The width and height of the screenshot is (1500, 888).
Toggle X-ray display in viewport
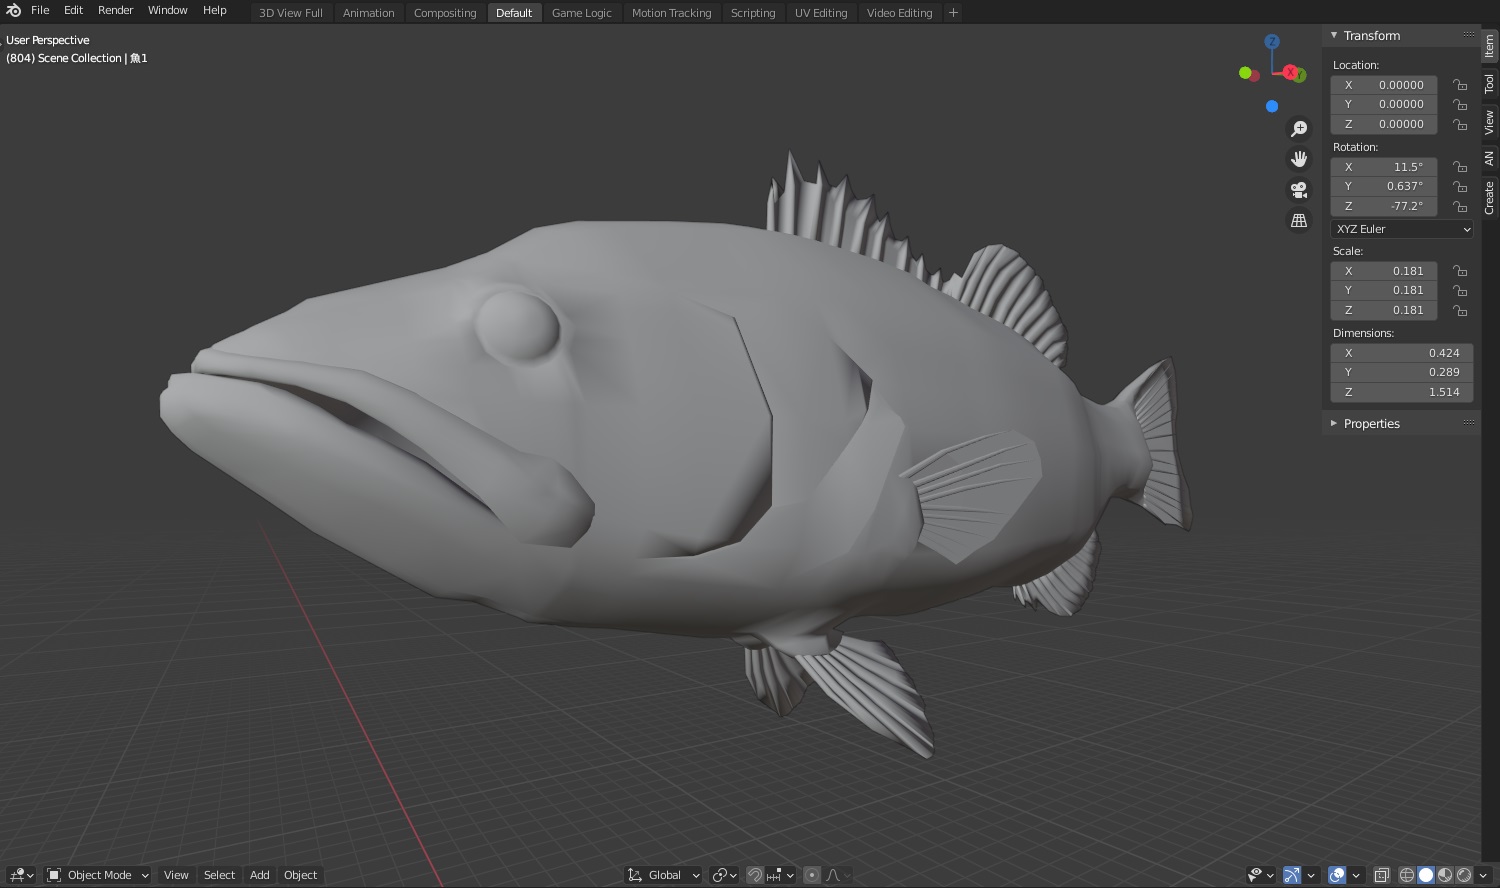click(x=1381, y=875)
